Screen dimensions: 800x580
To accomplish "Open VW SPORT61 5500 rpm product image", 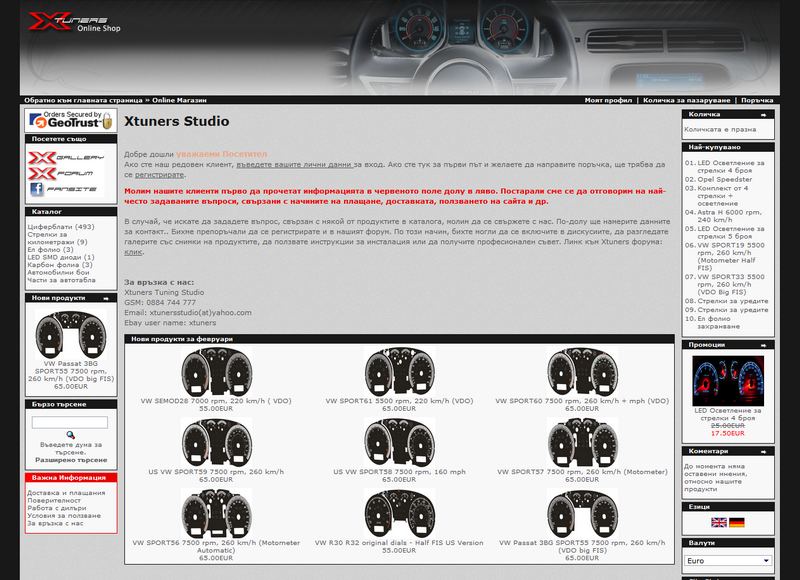I will [x=399, y=371].
